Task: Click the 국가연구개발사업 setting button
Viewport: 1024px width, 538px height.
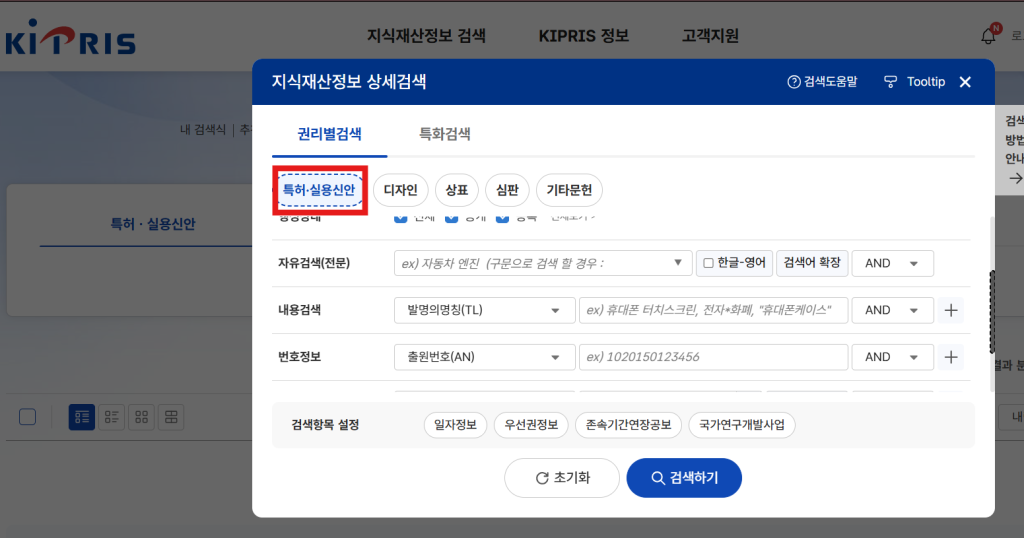Action: 742,425
